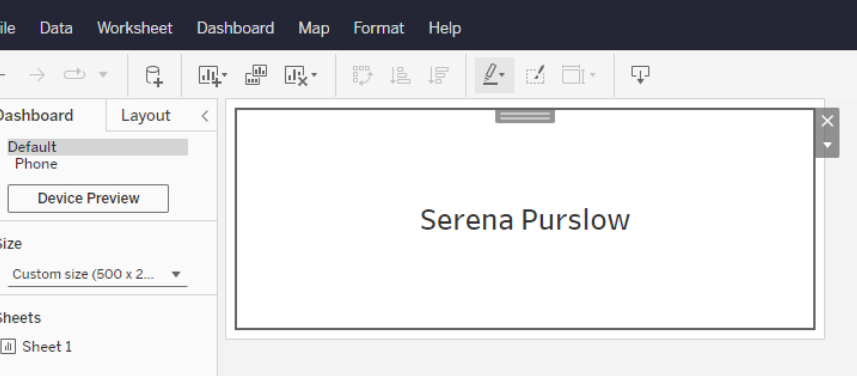857x376 pixels.
Task: Click the Device Preview button
Action: point(88,198)
